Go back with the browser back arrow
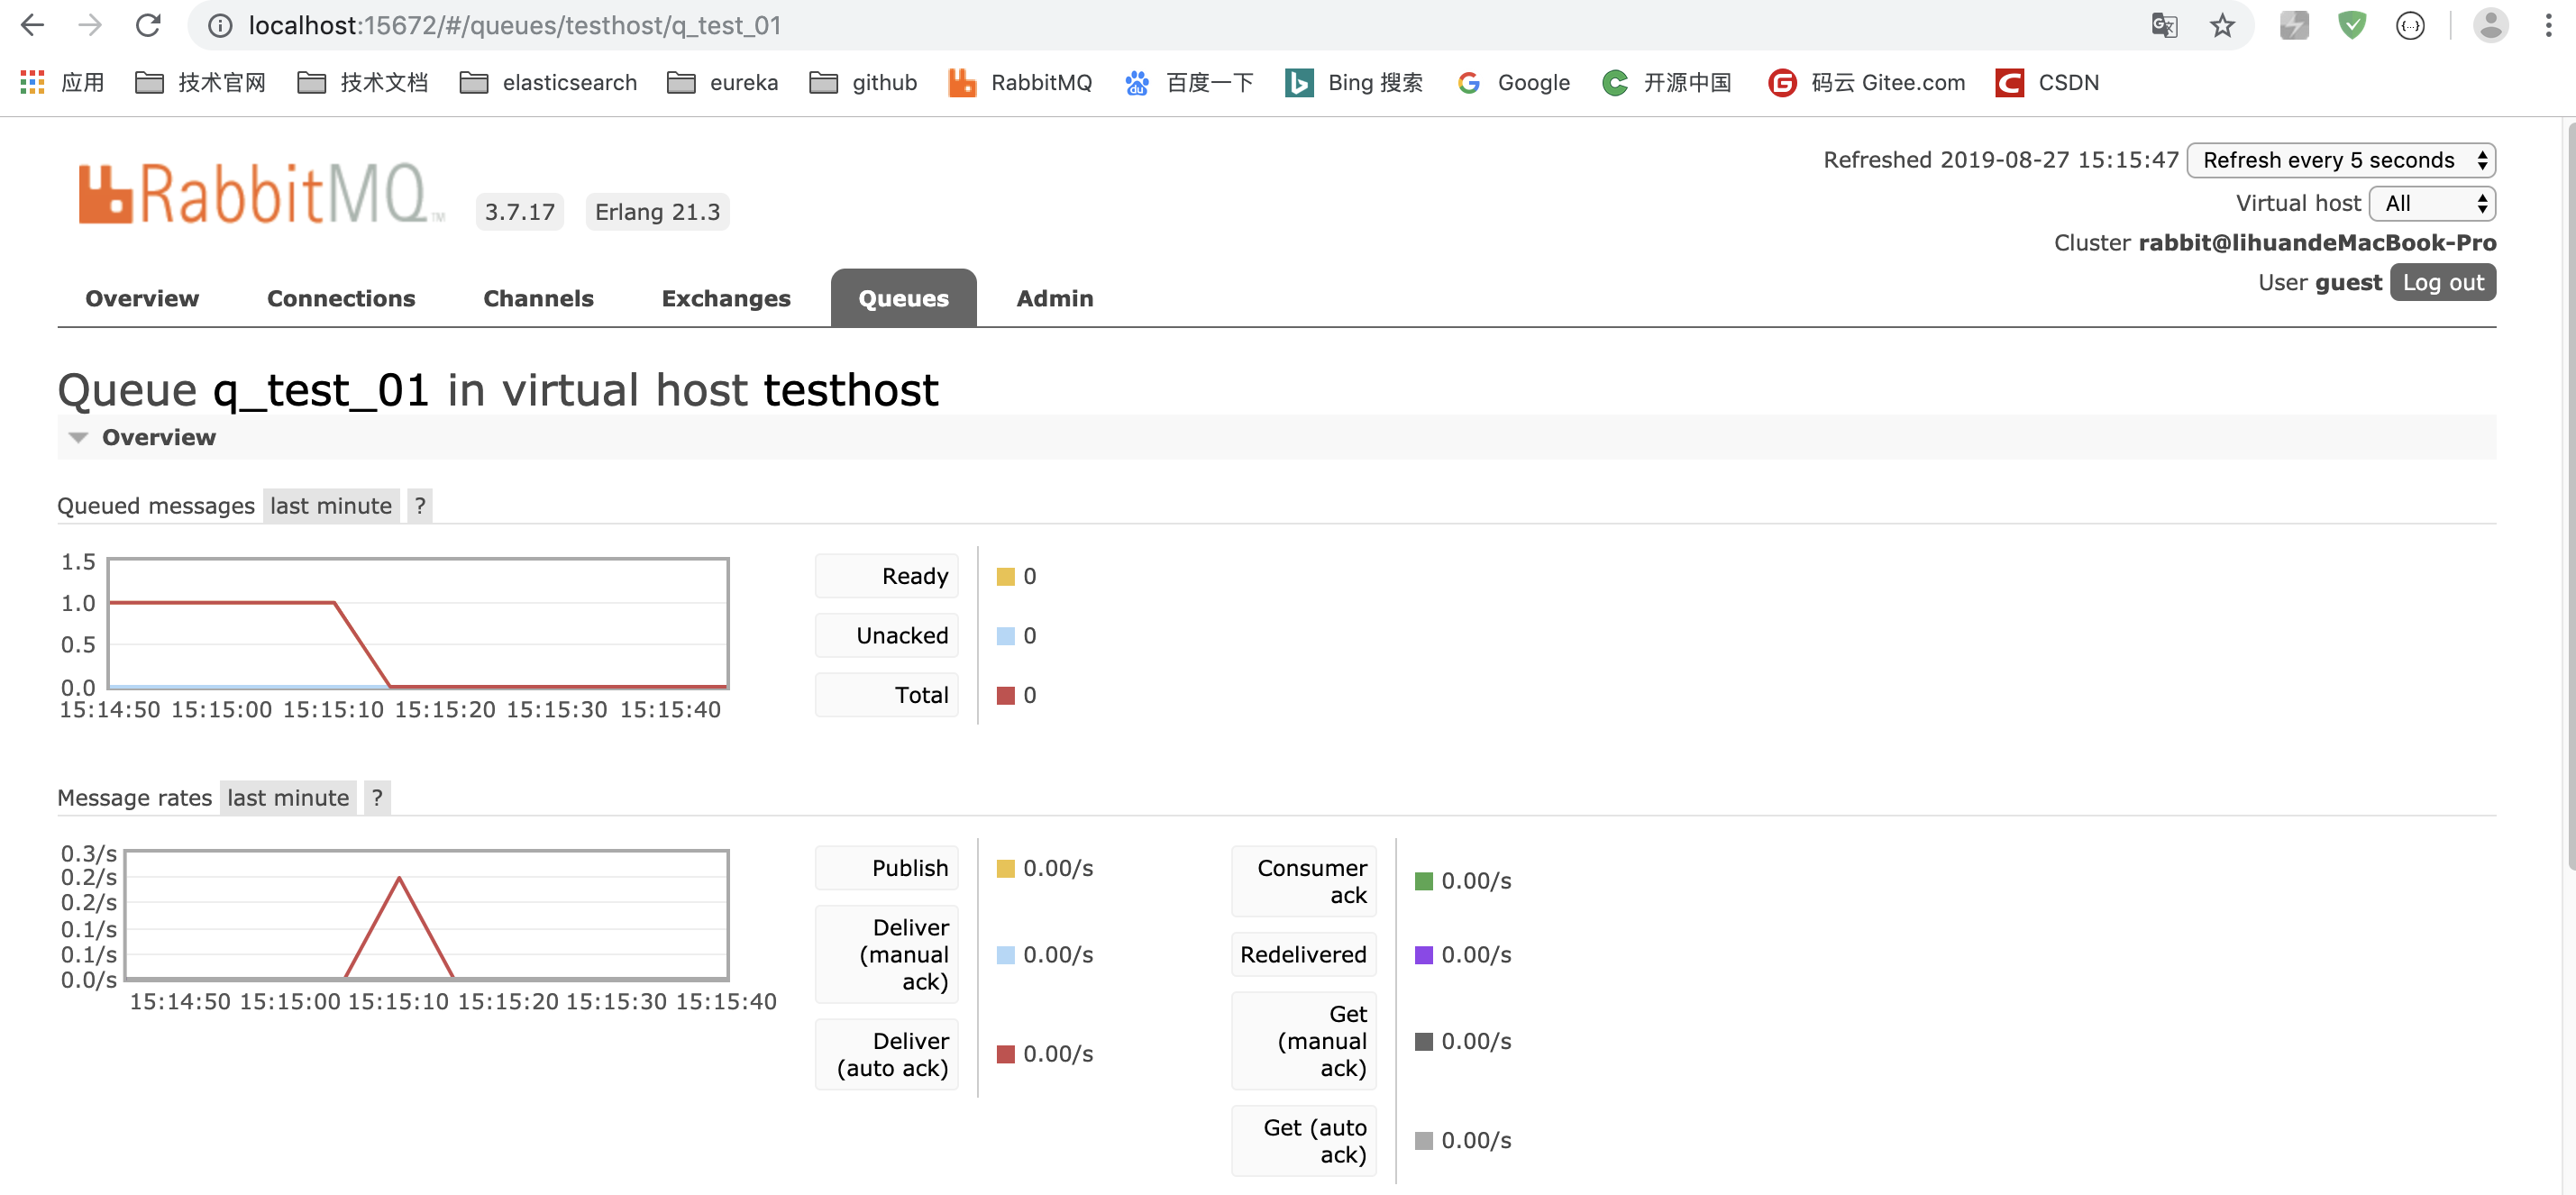This screenshot has height=1195, width=2576. point(32,25)
